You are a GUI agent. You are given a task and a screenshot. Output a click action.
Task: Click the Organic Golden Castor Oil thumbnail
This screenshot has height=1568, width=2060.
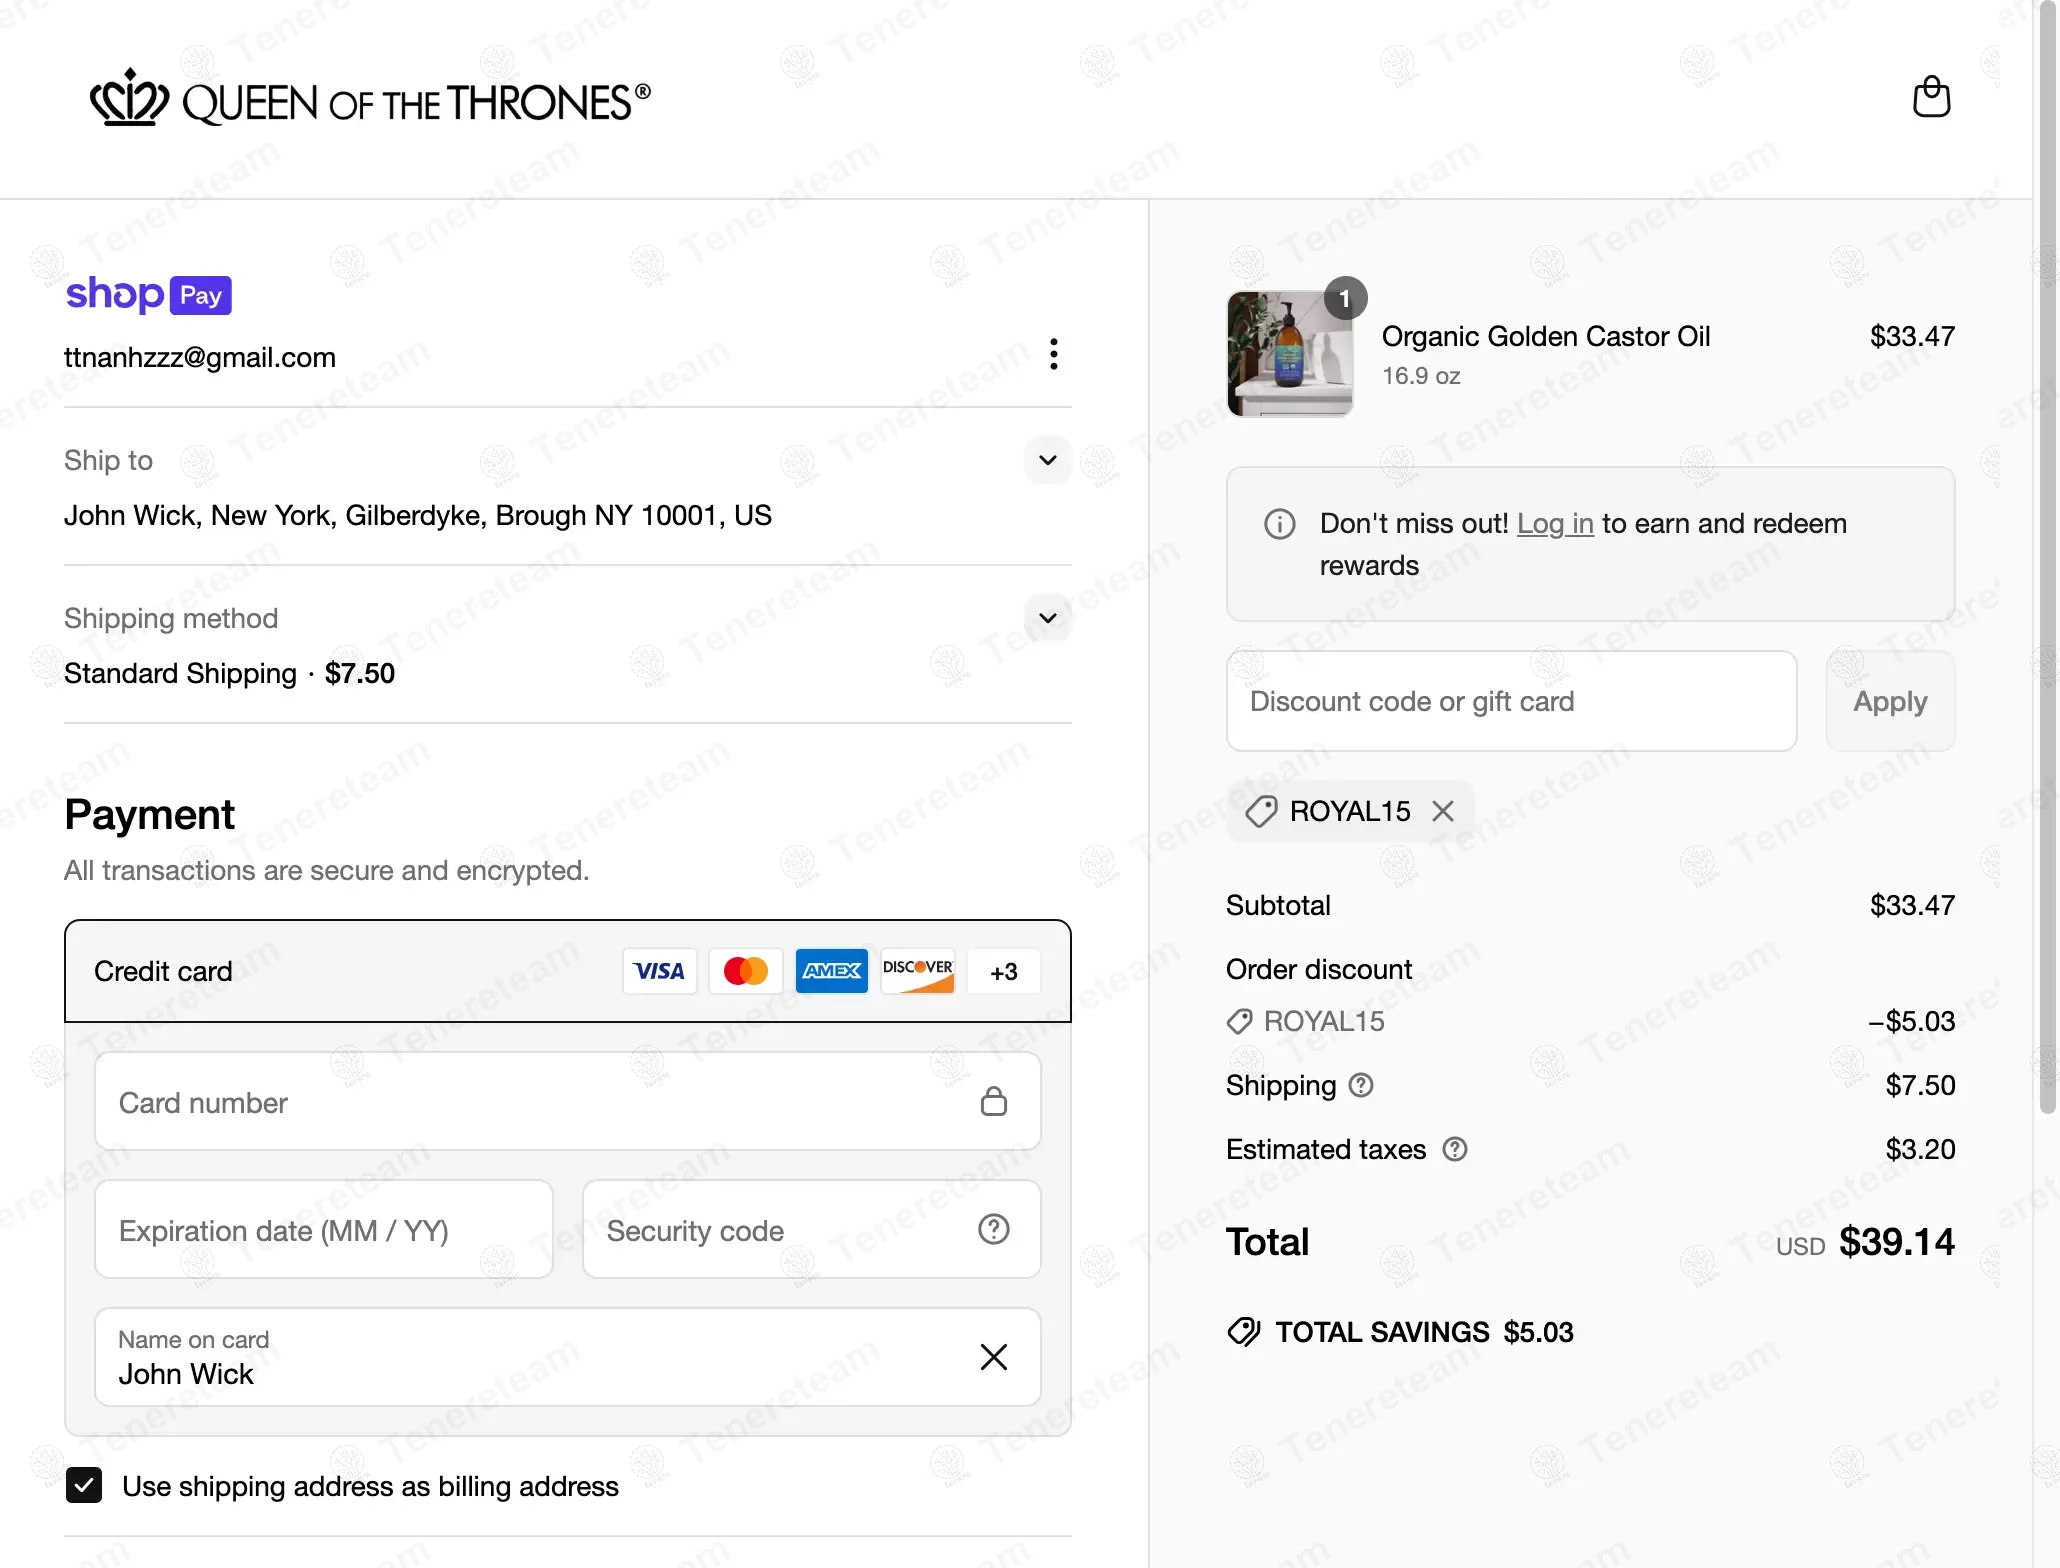click(1289, 354)
